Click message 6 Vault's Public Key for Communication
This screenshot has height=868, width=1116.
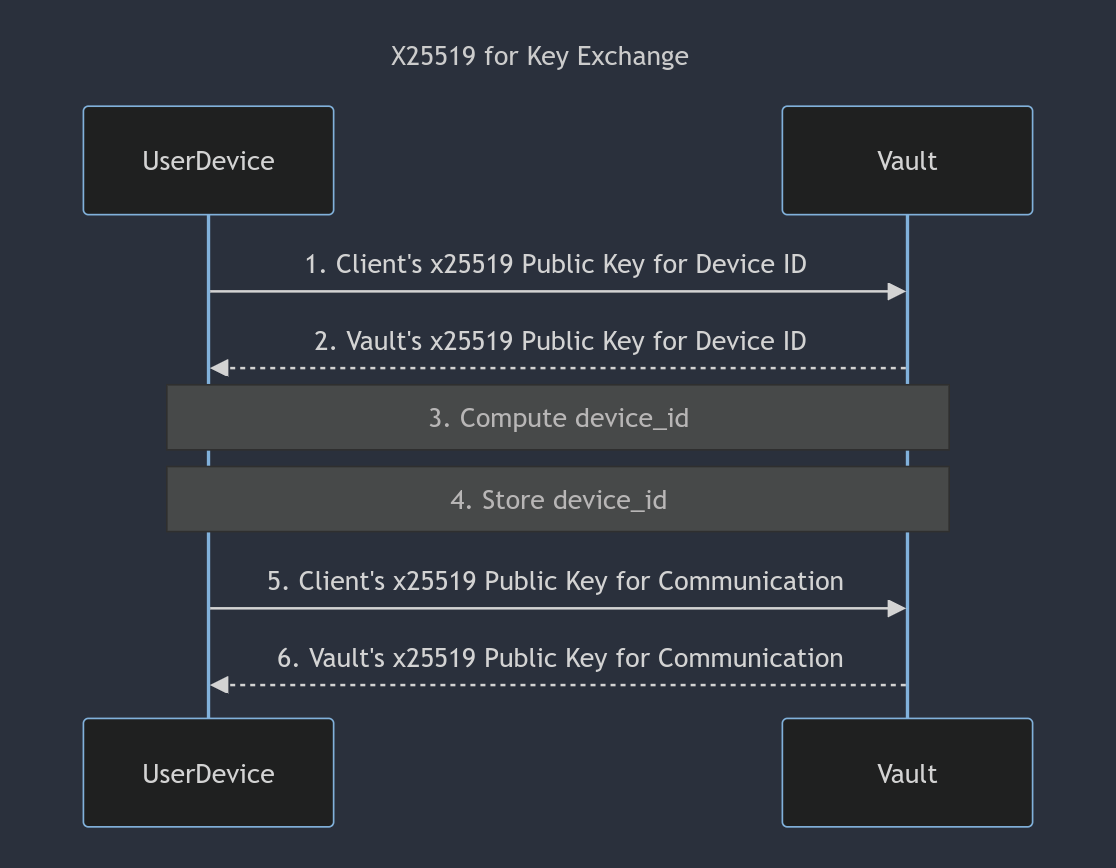pos(560,658)
